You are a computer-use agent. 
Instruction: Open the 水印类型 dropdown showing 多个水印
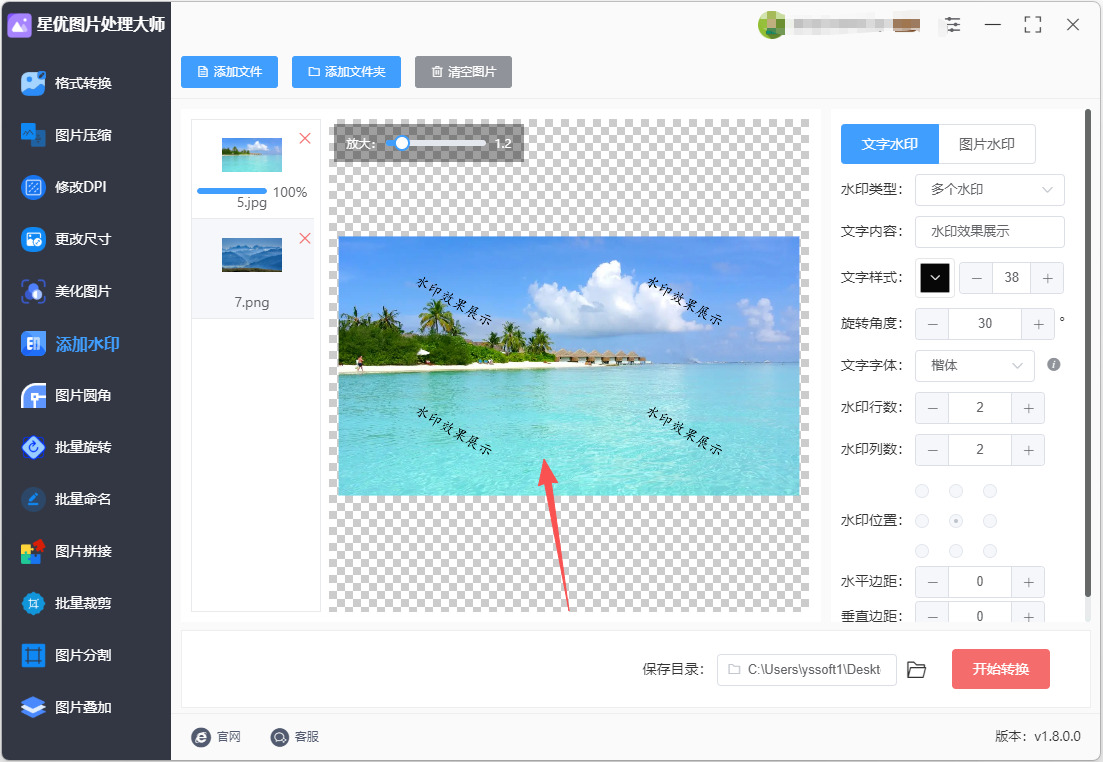pos(989,190)
